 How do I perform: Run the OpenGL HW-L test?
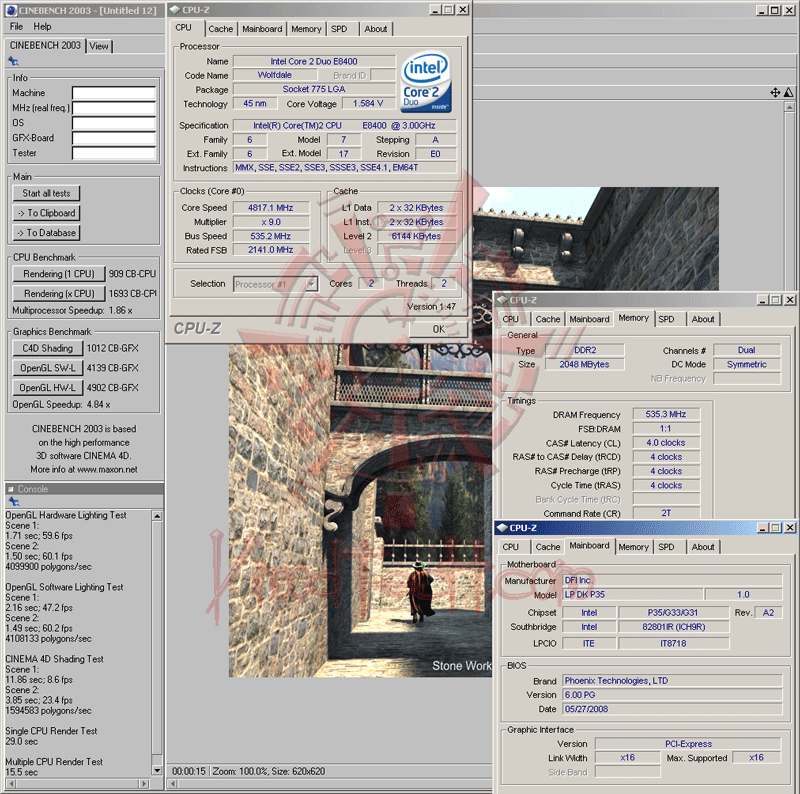[47, 388]
